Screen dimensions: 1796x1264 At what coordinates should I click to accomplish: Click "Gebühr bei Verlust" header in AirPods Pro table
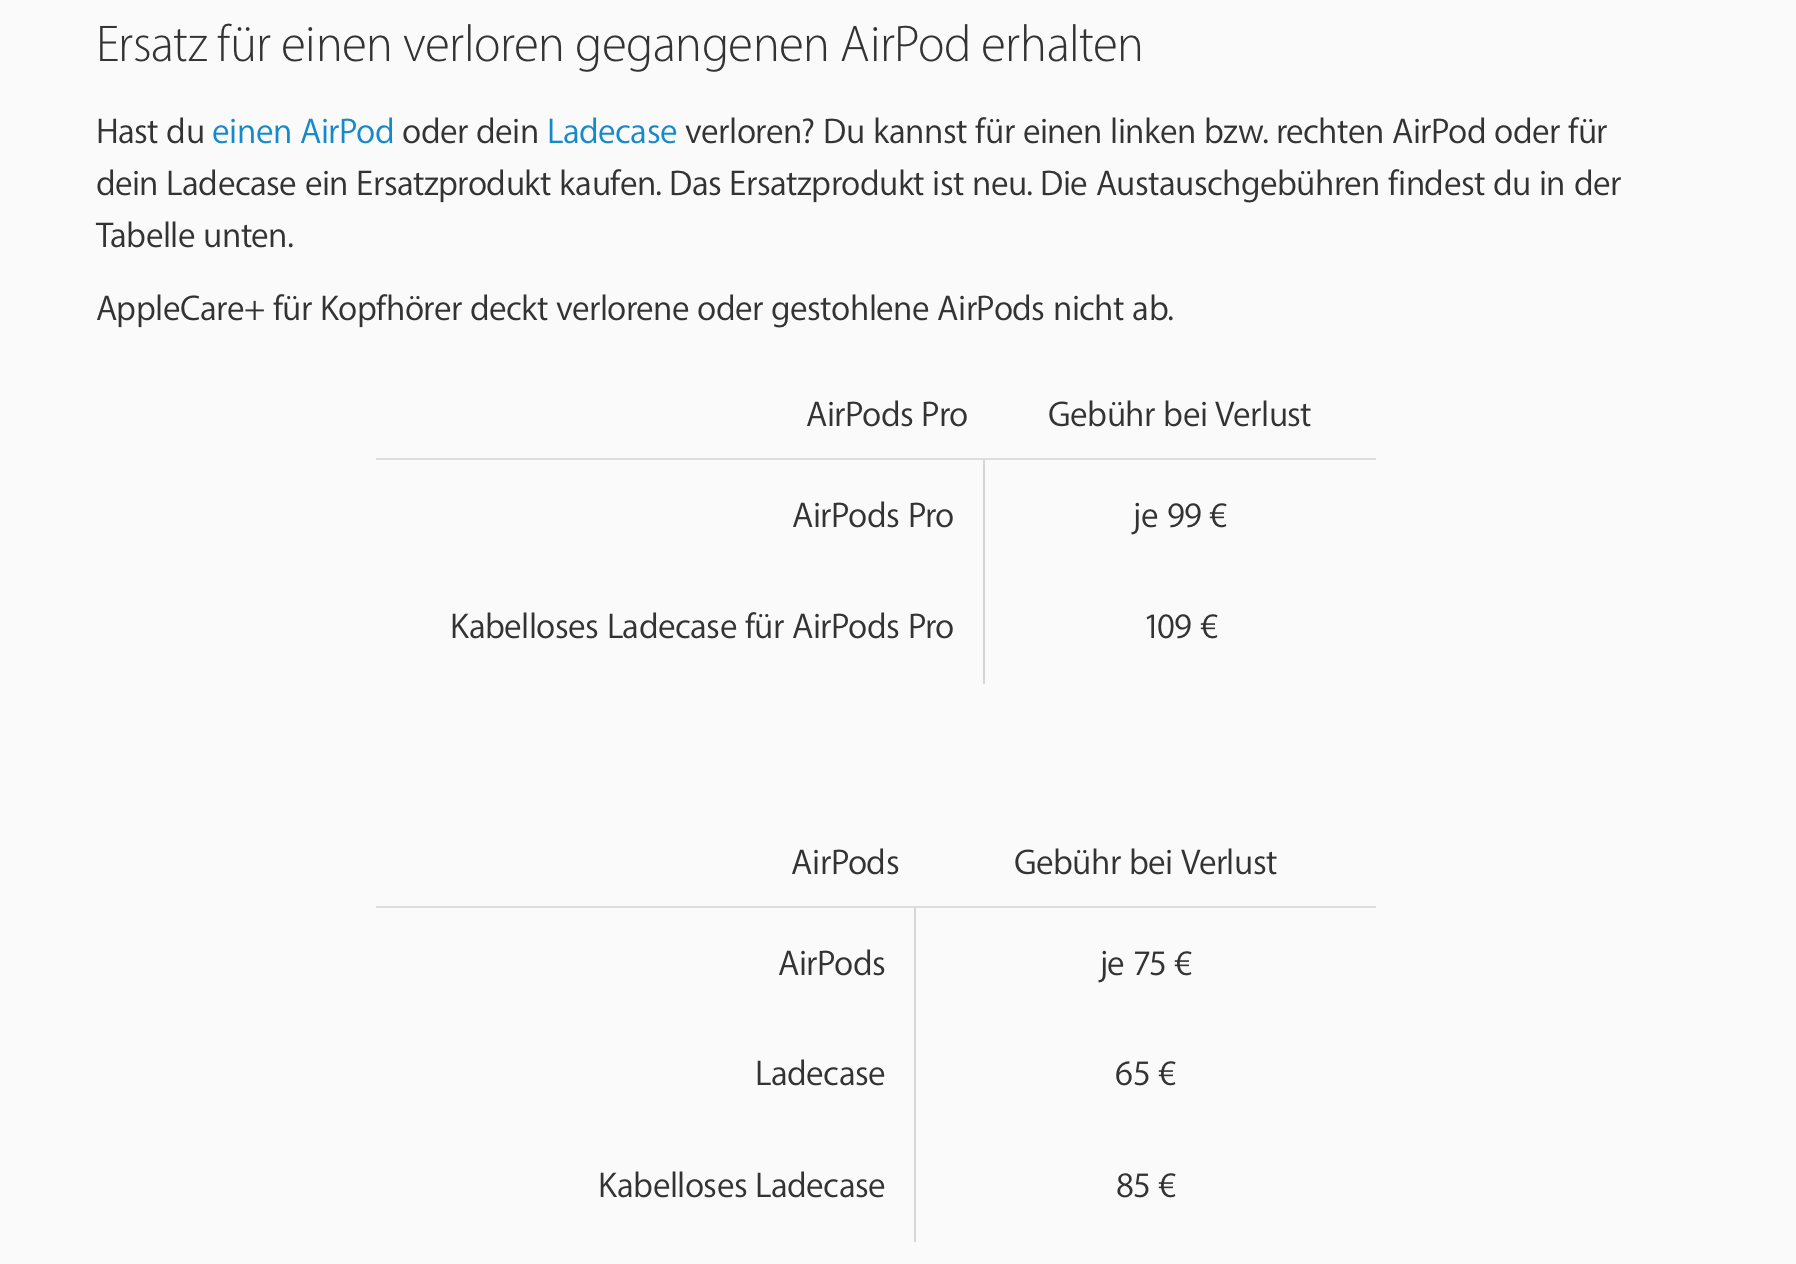1178,415
